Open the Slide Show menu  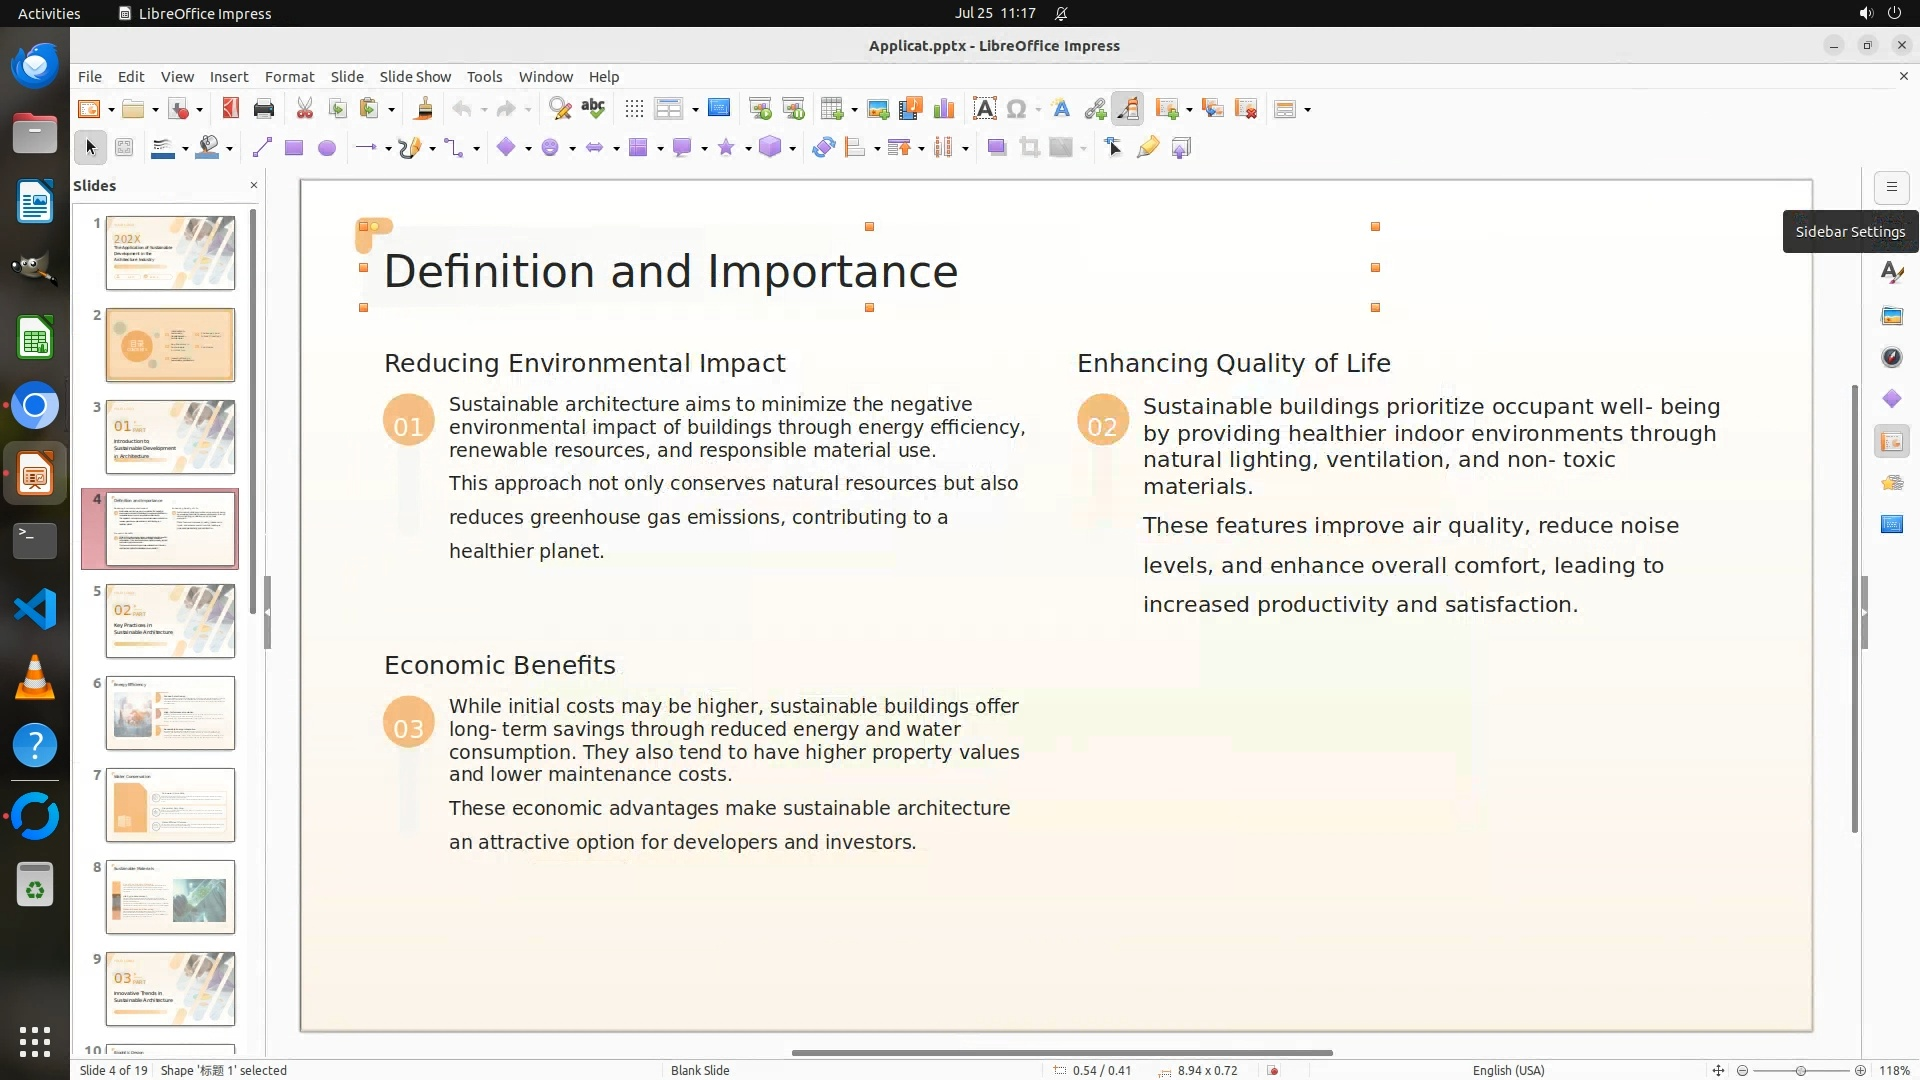click(x=414, y=76)
